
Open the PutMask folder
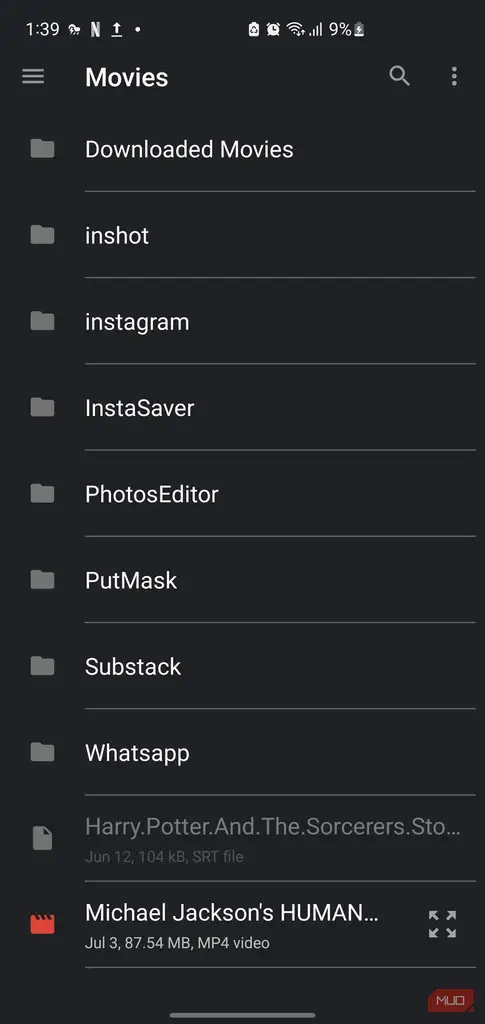[242, 580]
